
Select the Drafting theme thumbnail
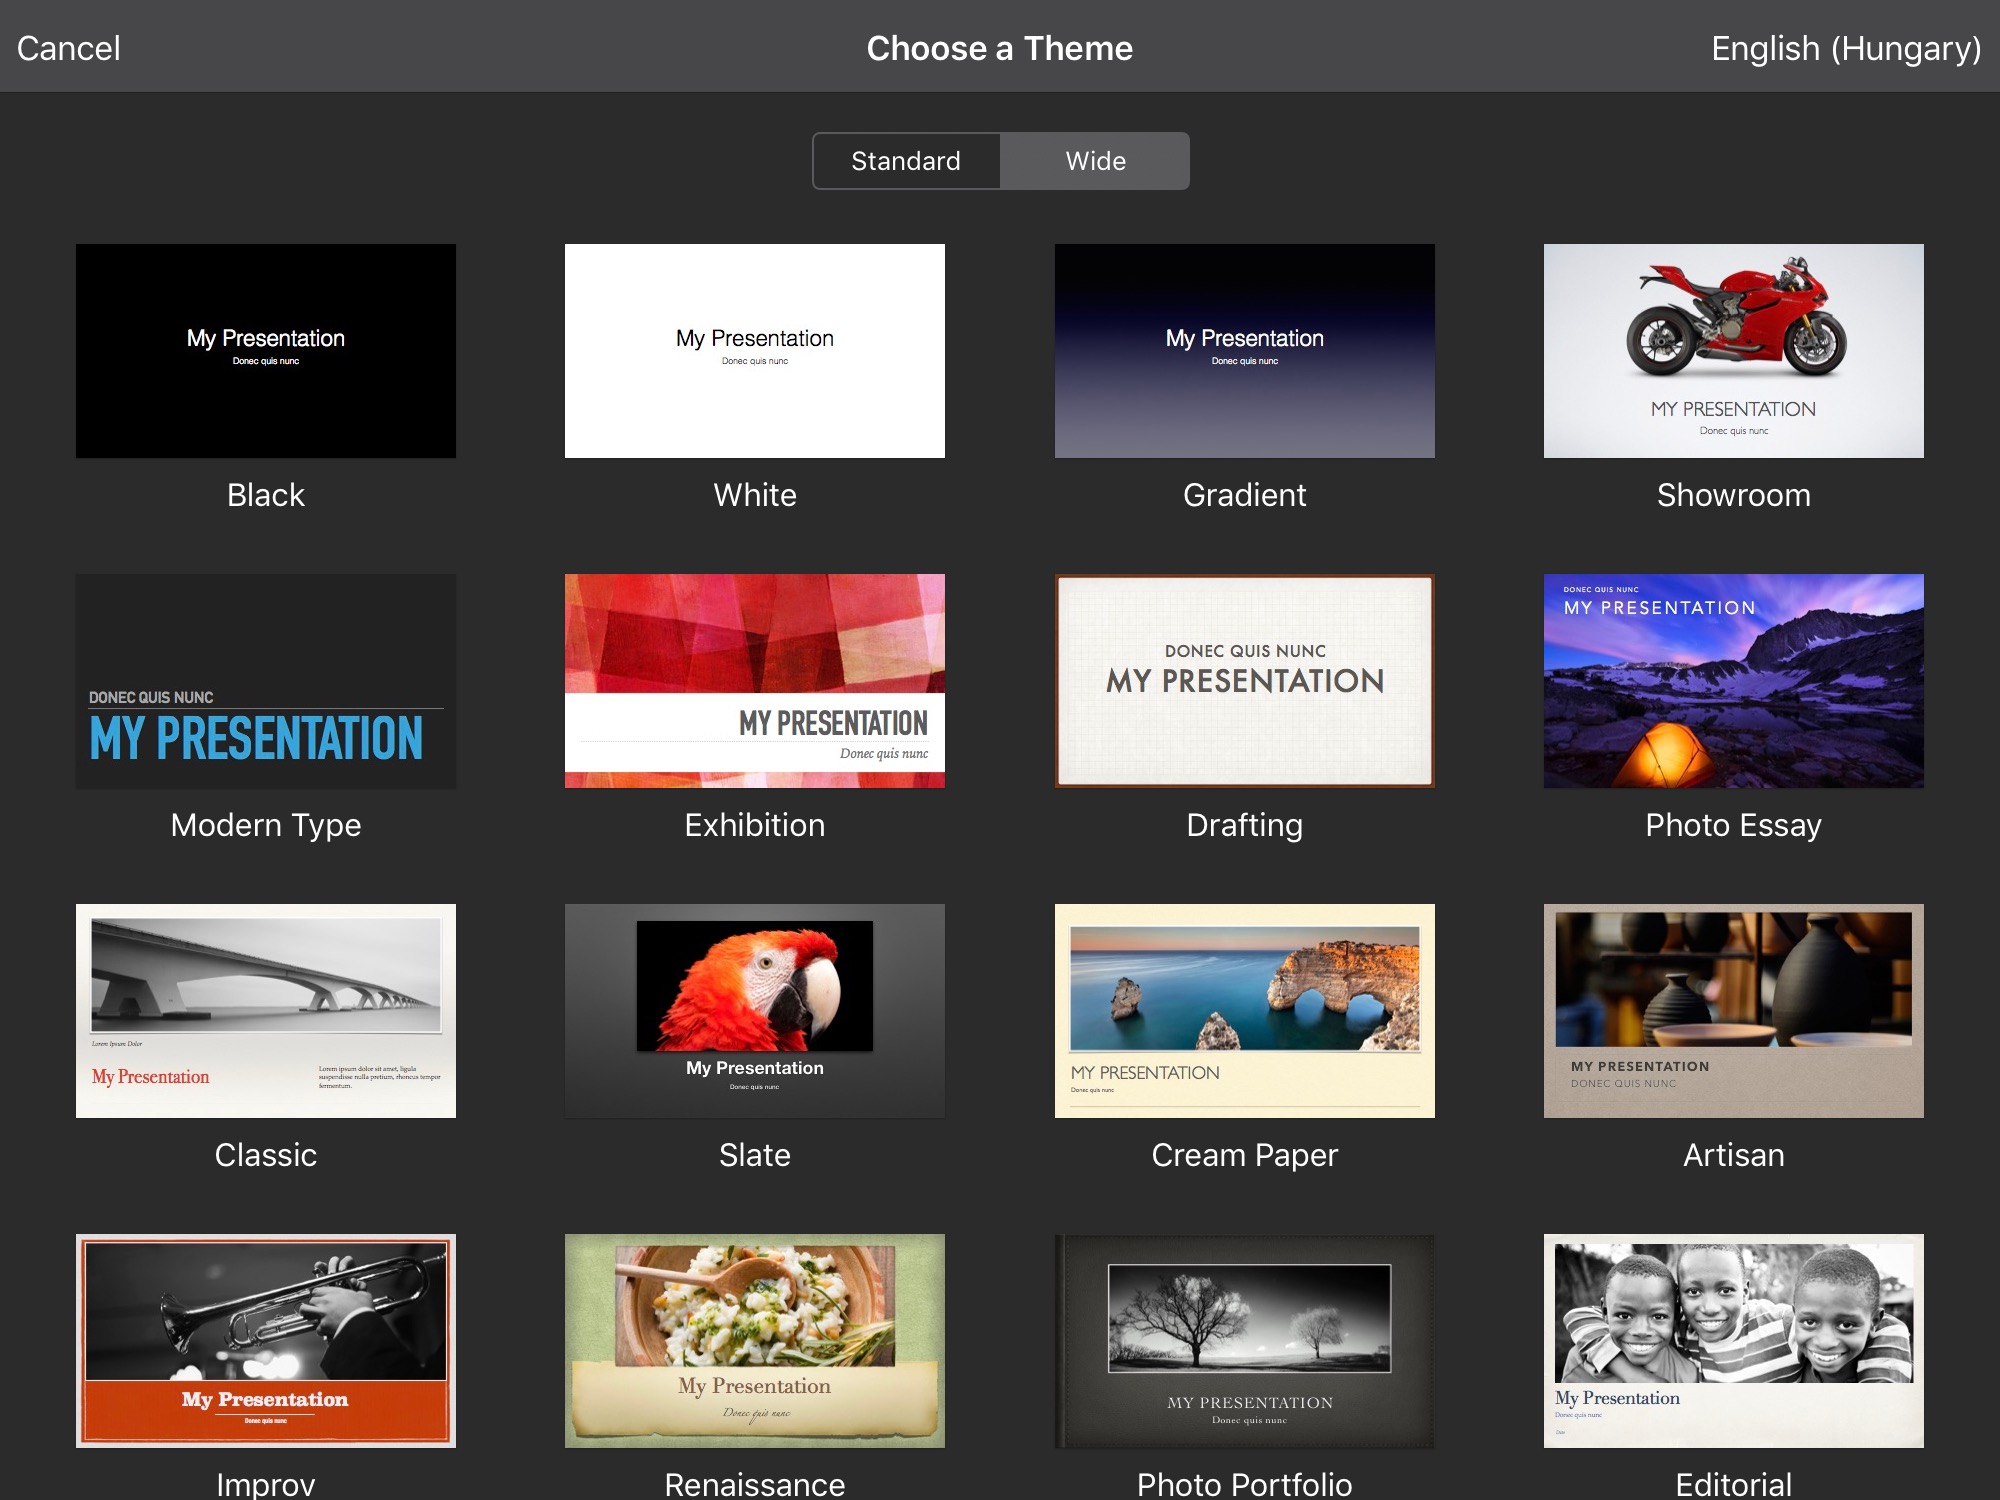tap(1245, 681)
